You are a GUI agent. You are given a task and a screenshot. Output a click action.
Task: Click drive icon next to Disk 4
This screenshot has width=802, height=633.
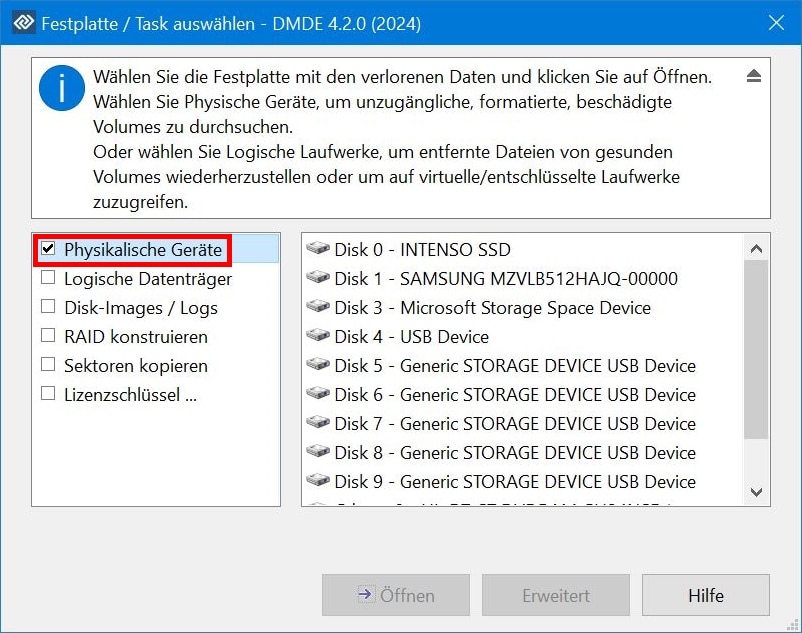click(x=318, y=335)
